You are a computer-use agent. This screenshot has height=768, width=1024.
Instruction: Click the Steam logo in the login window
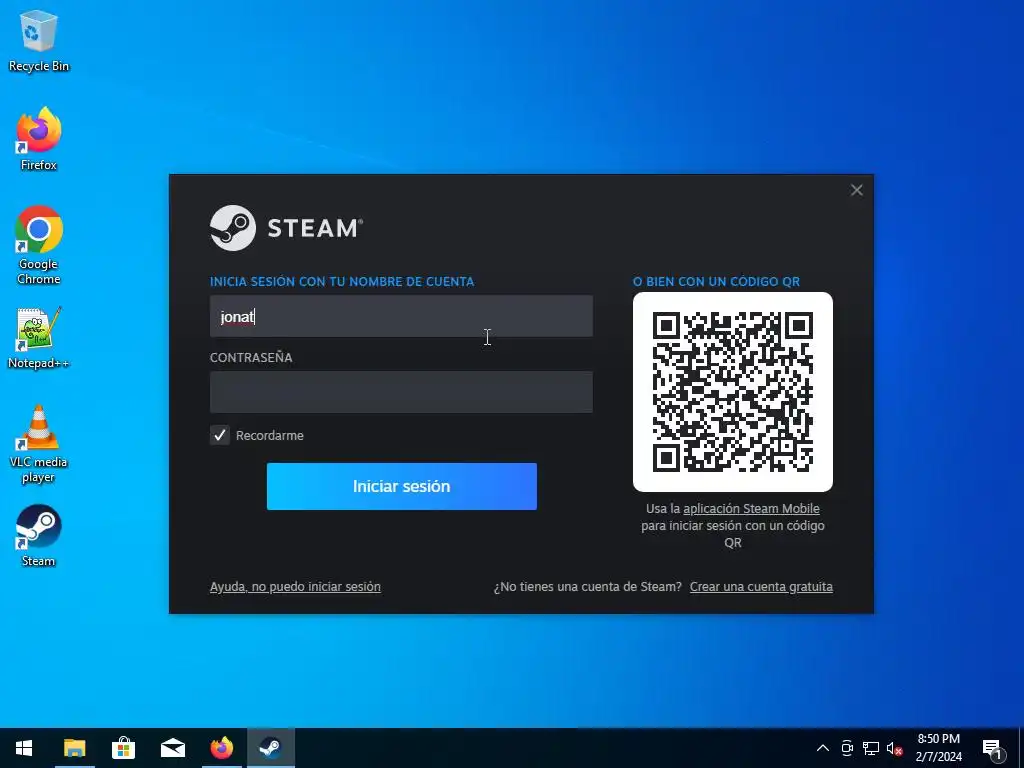tap(286, 228)
